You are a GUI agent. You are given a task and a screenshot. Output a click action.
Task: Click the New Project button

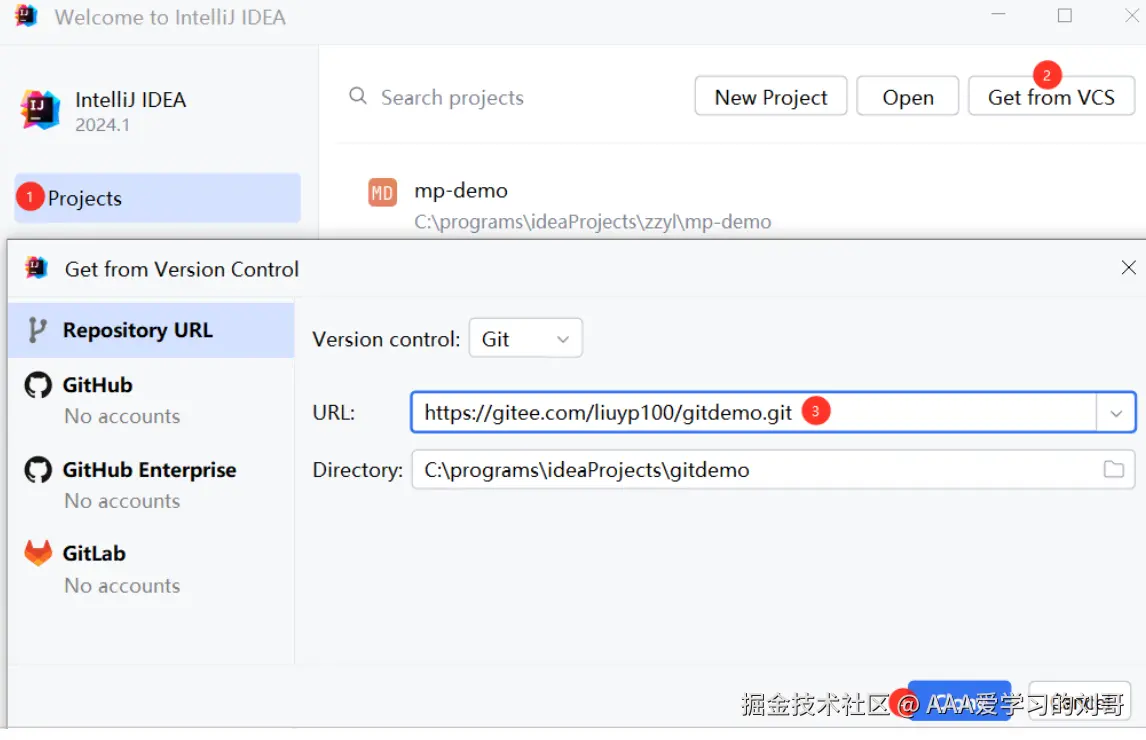point(770,97)
